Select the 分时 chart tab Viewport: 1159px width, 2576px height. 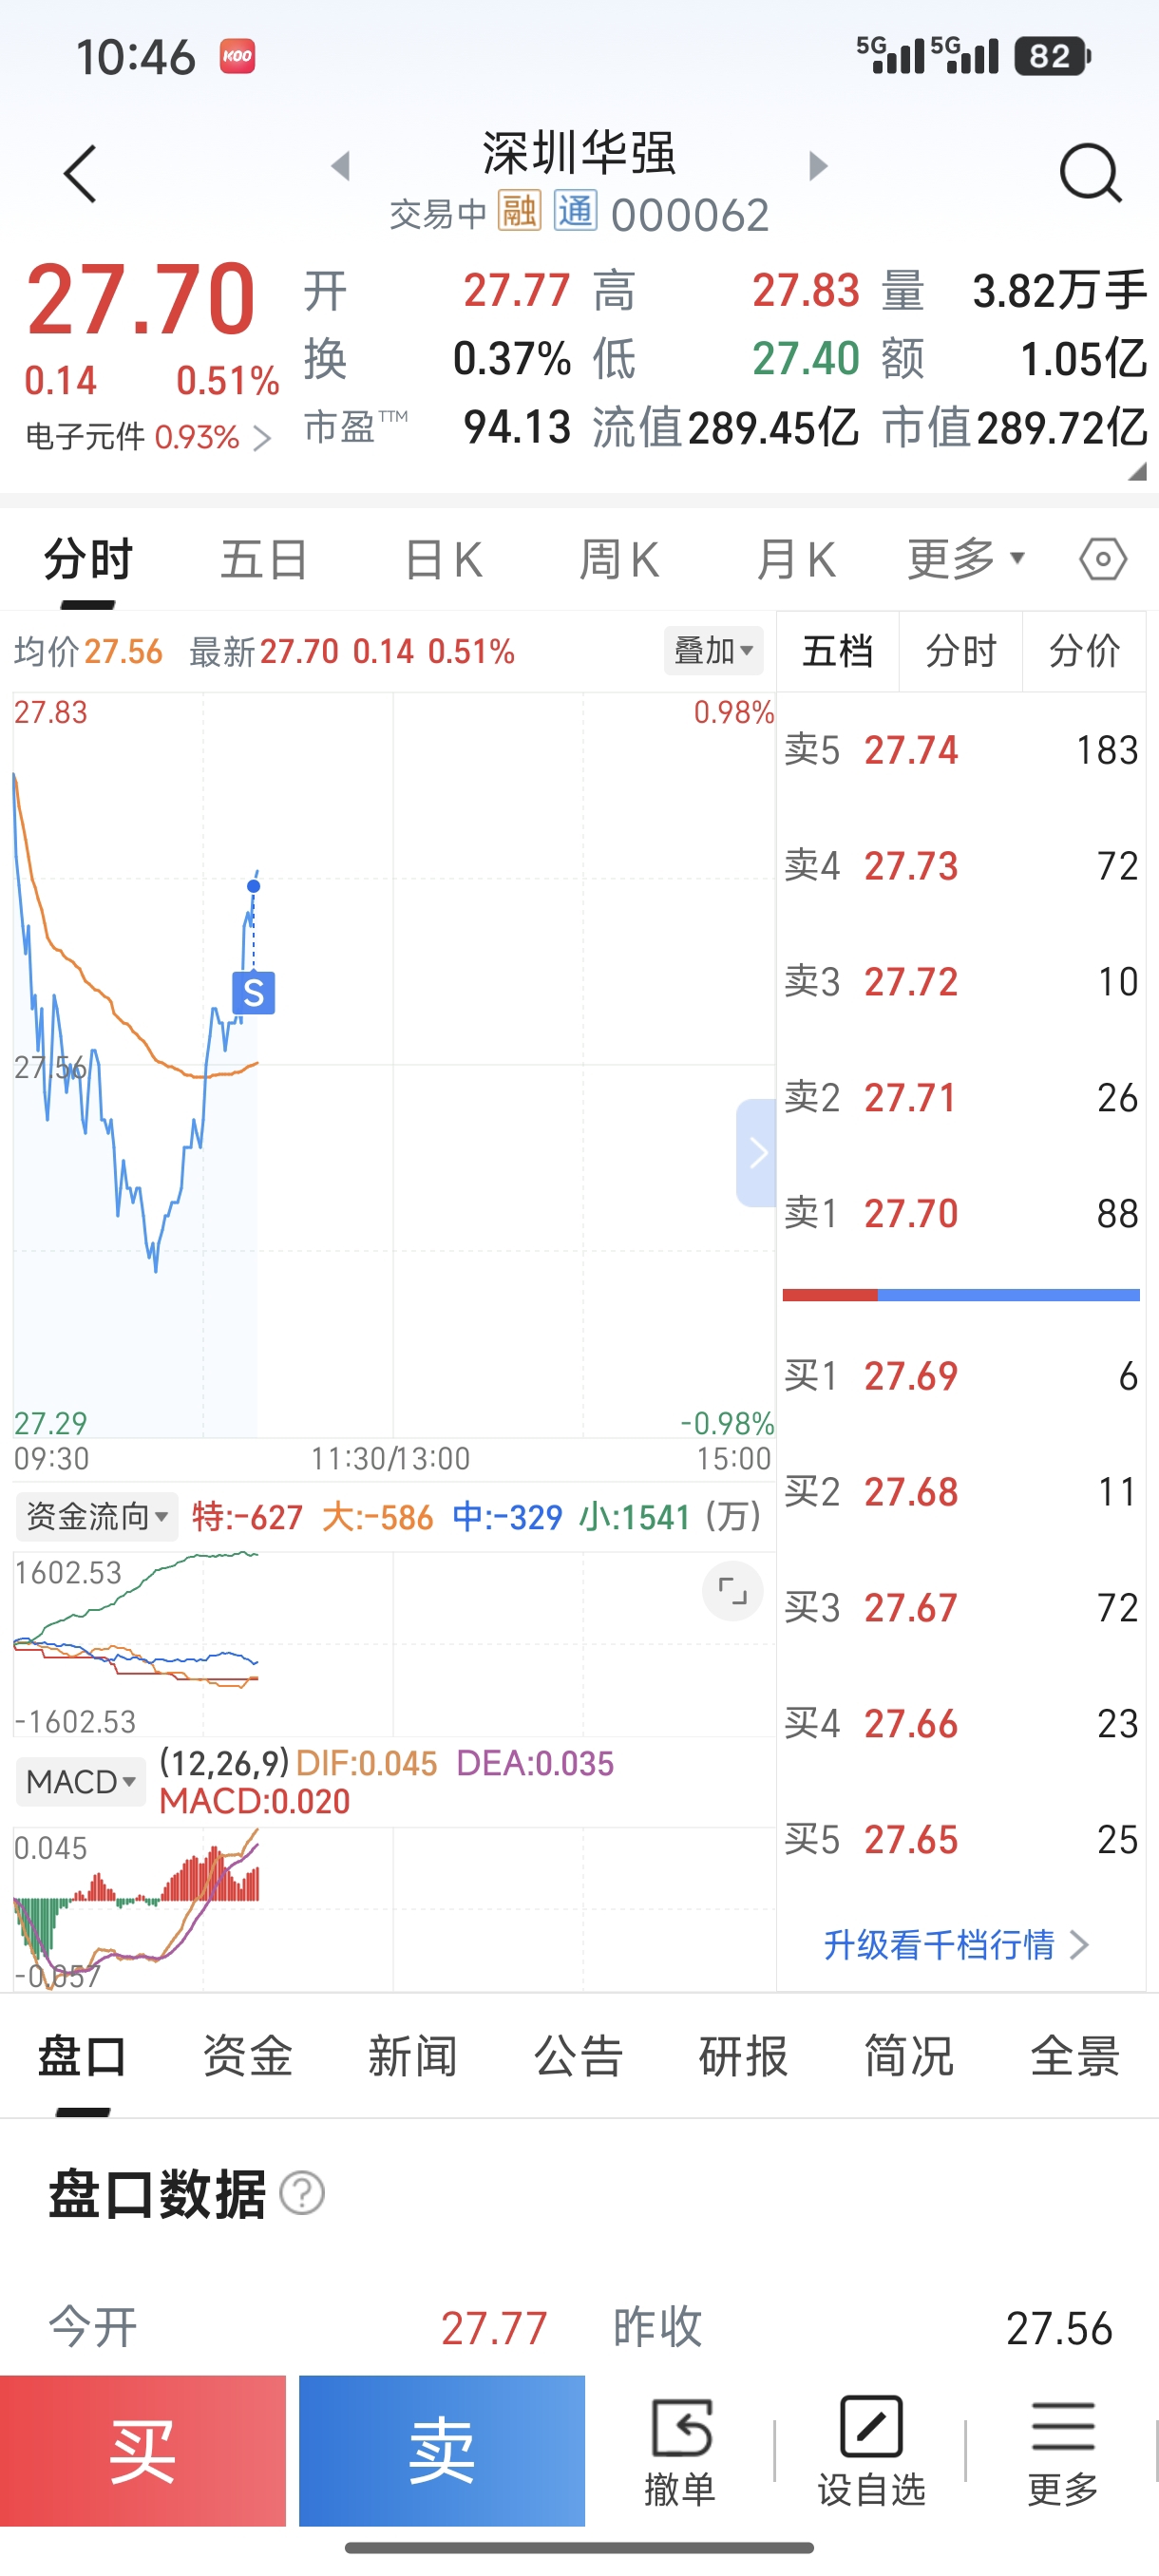(88, 559)
